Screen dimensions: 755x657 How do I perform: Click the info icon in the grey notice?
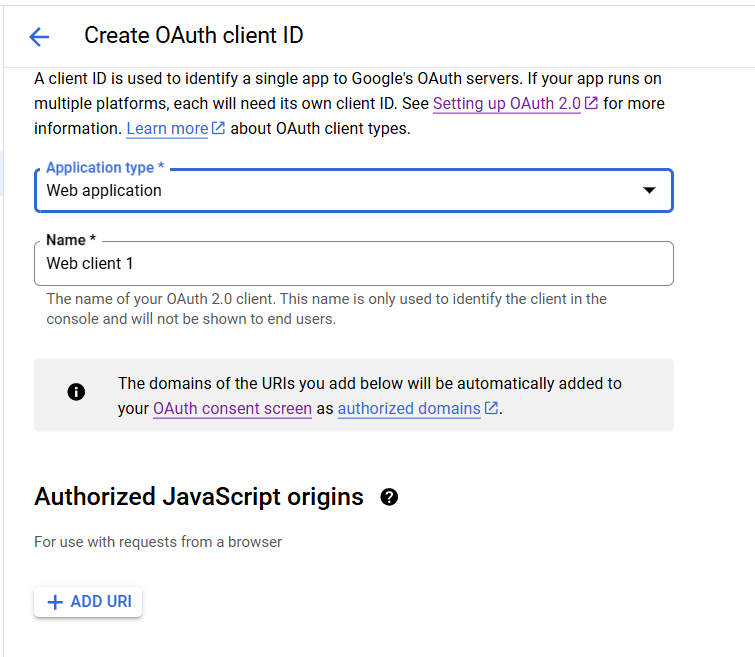[x=76, y=392]
